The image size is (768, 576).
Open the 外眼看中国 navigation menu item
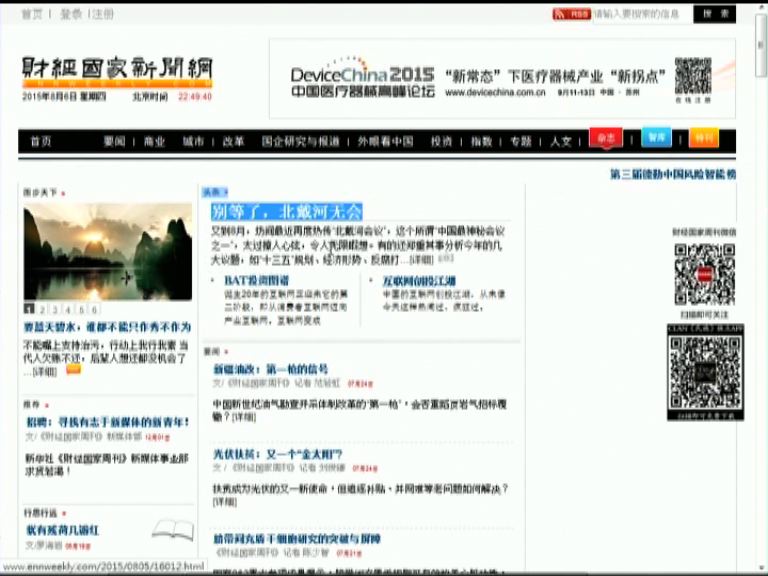pos(385,141)
